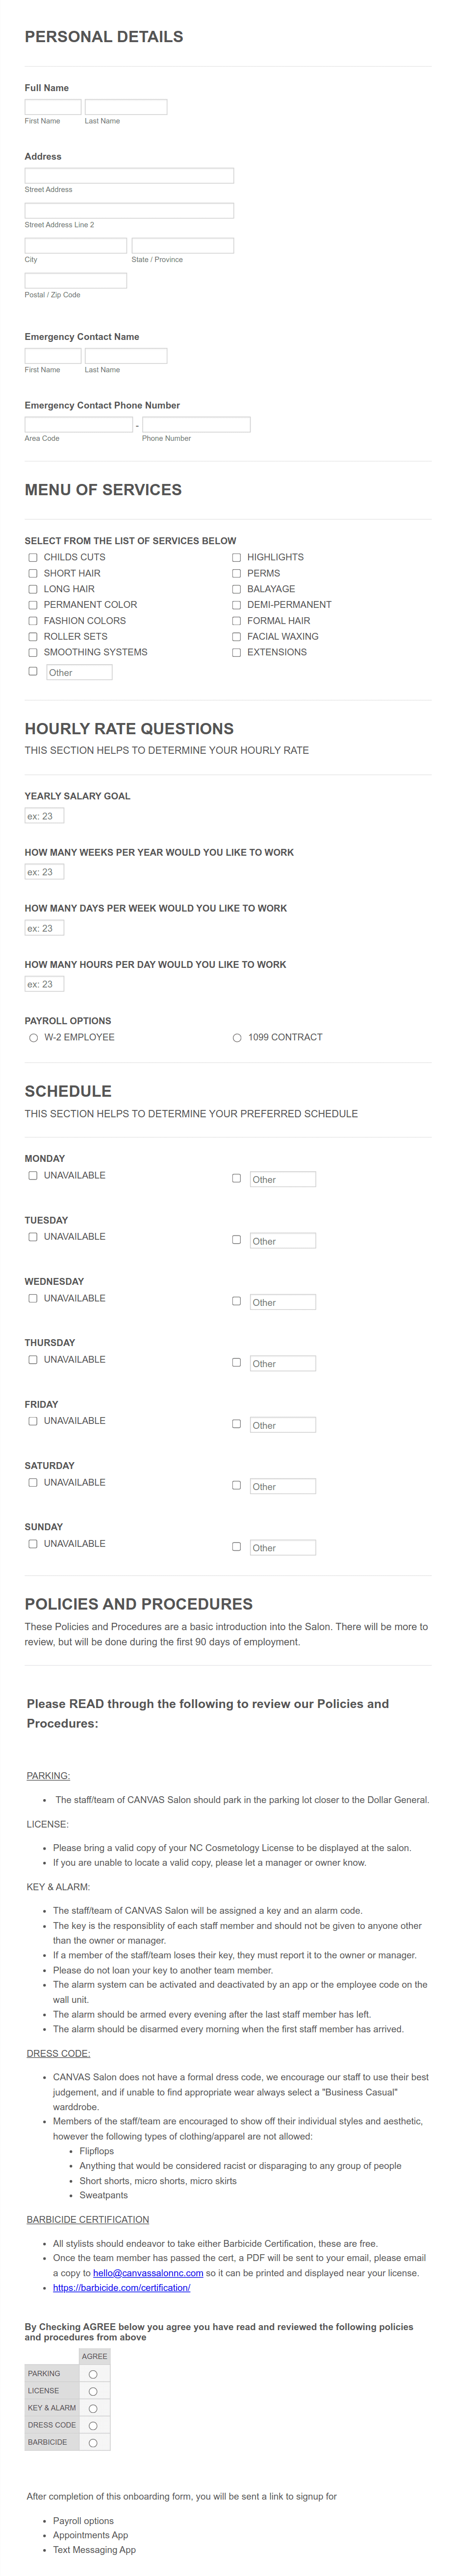The image size is (456, 2576).
Task: Check the FACIAL WAXING option
Action: pyautogui.click(x=237, y=636)
